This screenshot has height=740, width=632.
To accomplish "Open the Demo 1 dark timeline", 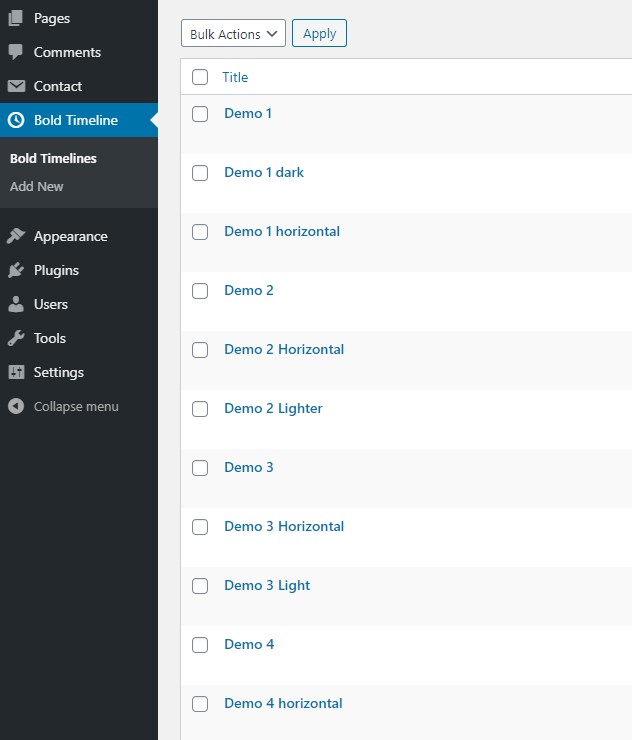I will click(264, 172).
